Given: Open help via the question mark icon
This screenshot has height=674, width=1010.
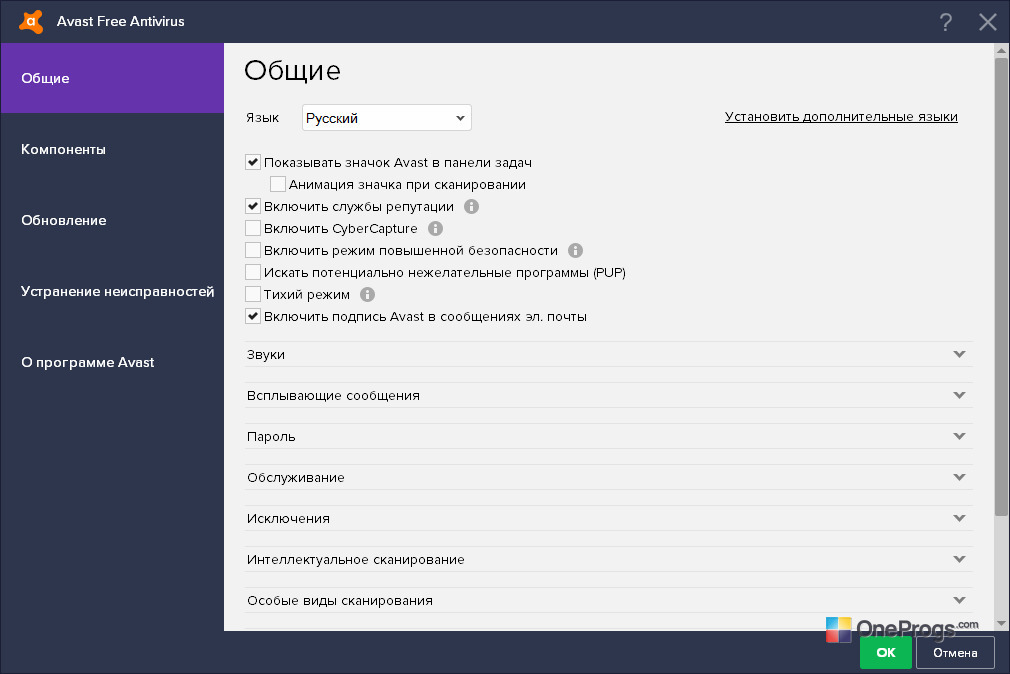Looking at the screenshot, I should pyautogui.click(x=945, y=22).
